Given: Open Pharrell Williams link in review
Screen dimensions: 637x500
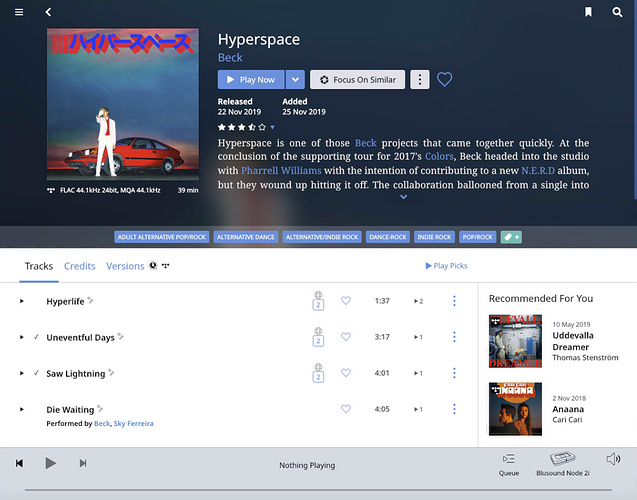Looking at the screenshot, I should tap(281, 171).
